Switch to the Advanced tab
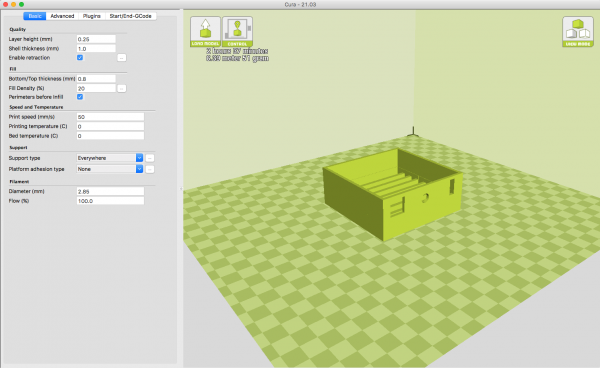The width and height of the screenshot is (600, 368). [x=62, y=16]
